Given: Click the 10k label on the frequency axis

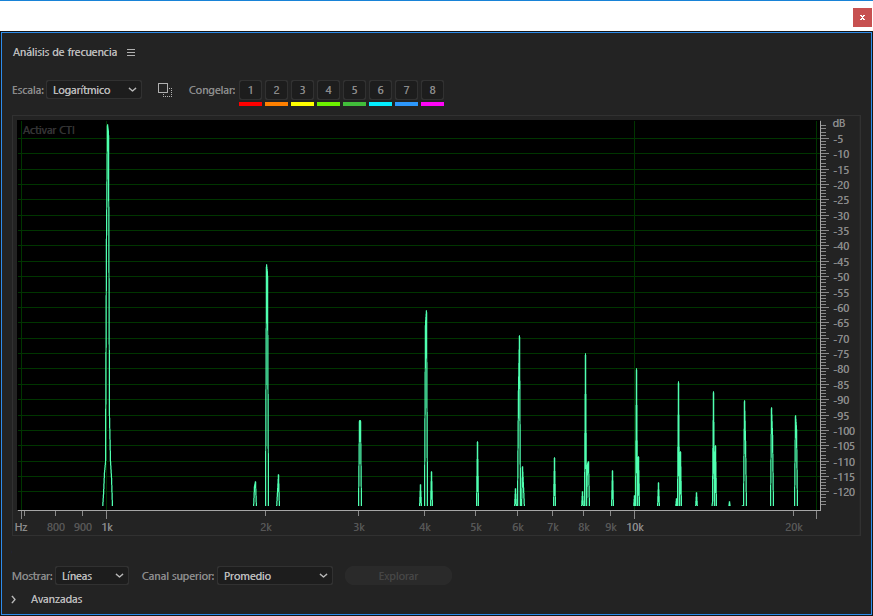Looking at the screenshot, I should tap(635, 526).
